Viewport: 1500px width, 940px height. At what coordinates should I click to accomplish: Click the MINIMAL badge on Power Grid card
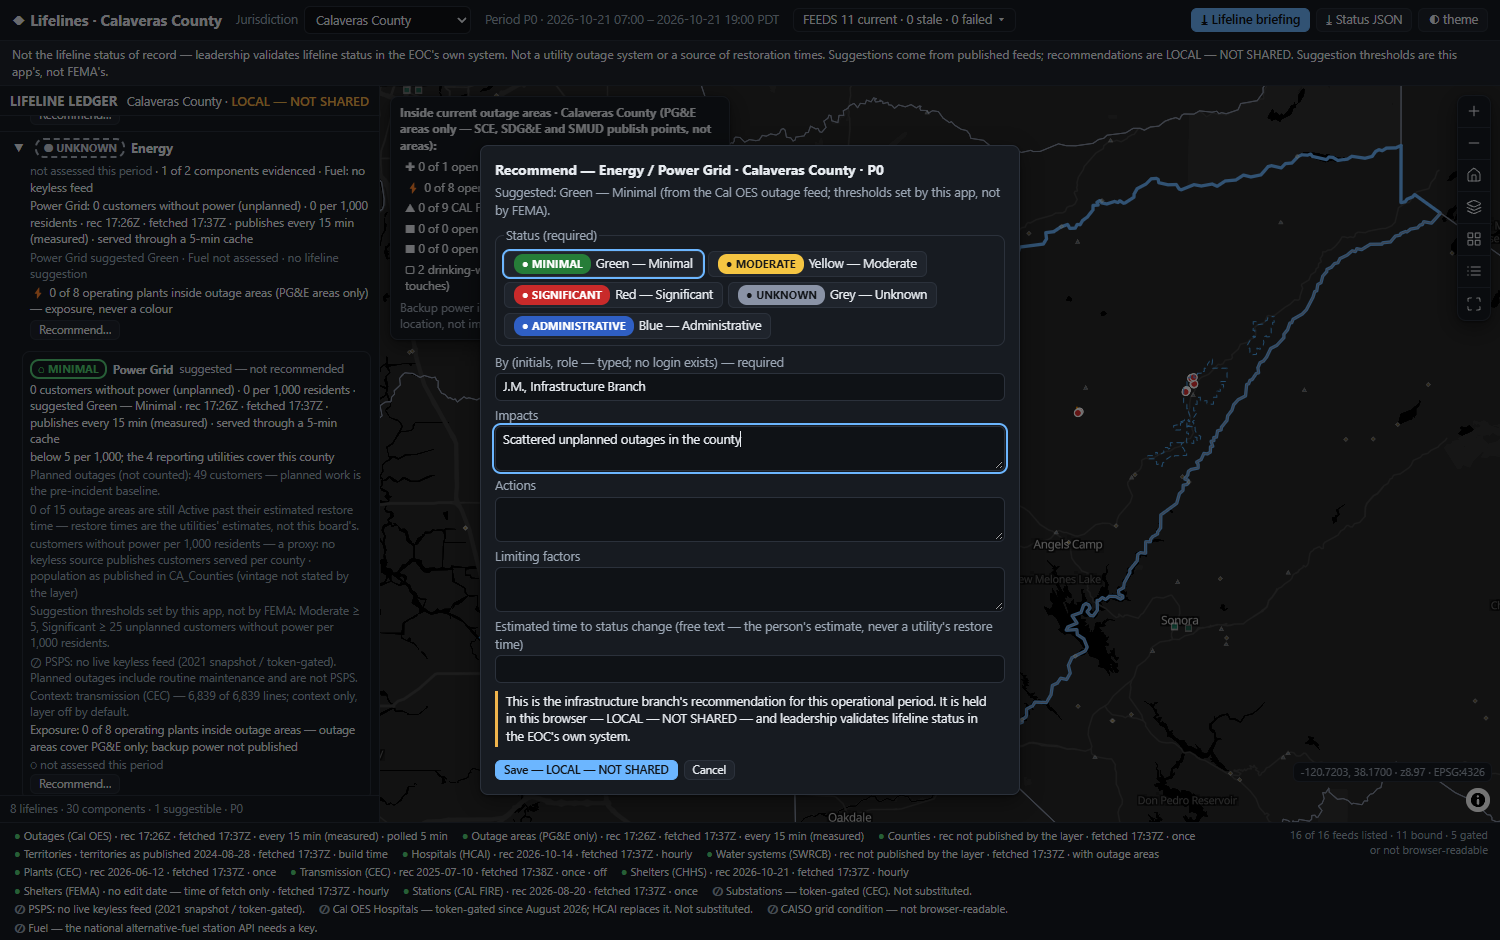click(x=68, y=369)
